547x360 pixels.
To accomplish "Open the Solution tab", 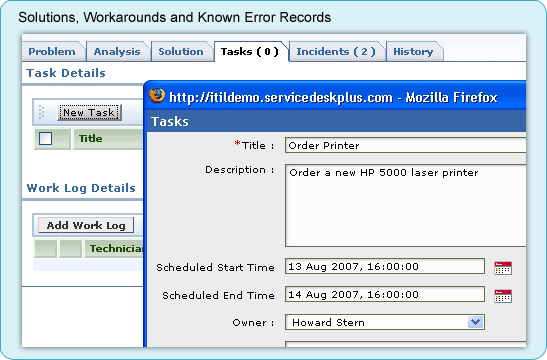I will 181,52.
